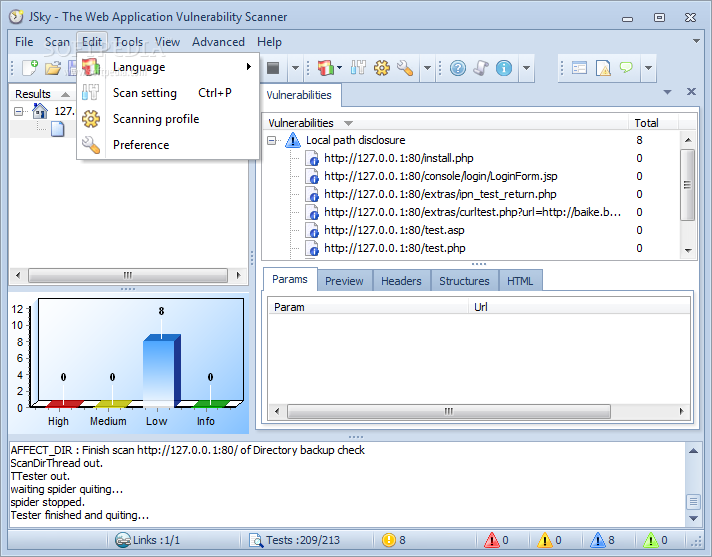Click the Language toolbar icon
The image size is (712, 557).
coord(326,68)
